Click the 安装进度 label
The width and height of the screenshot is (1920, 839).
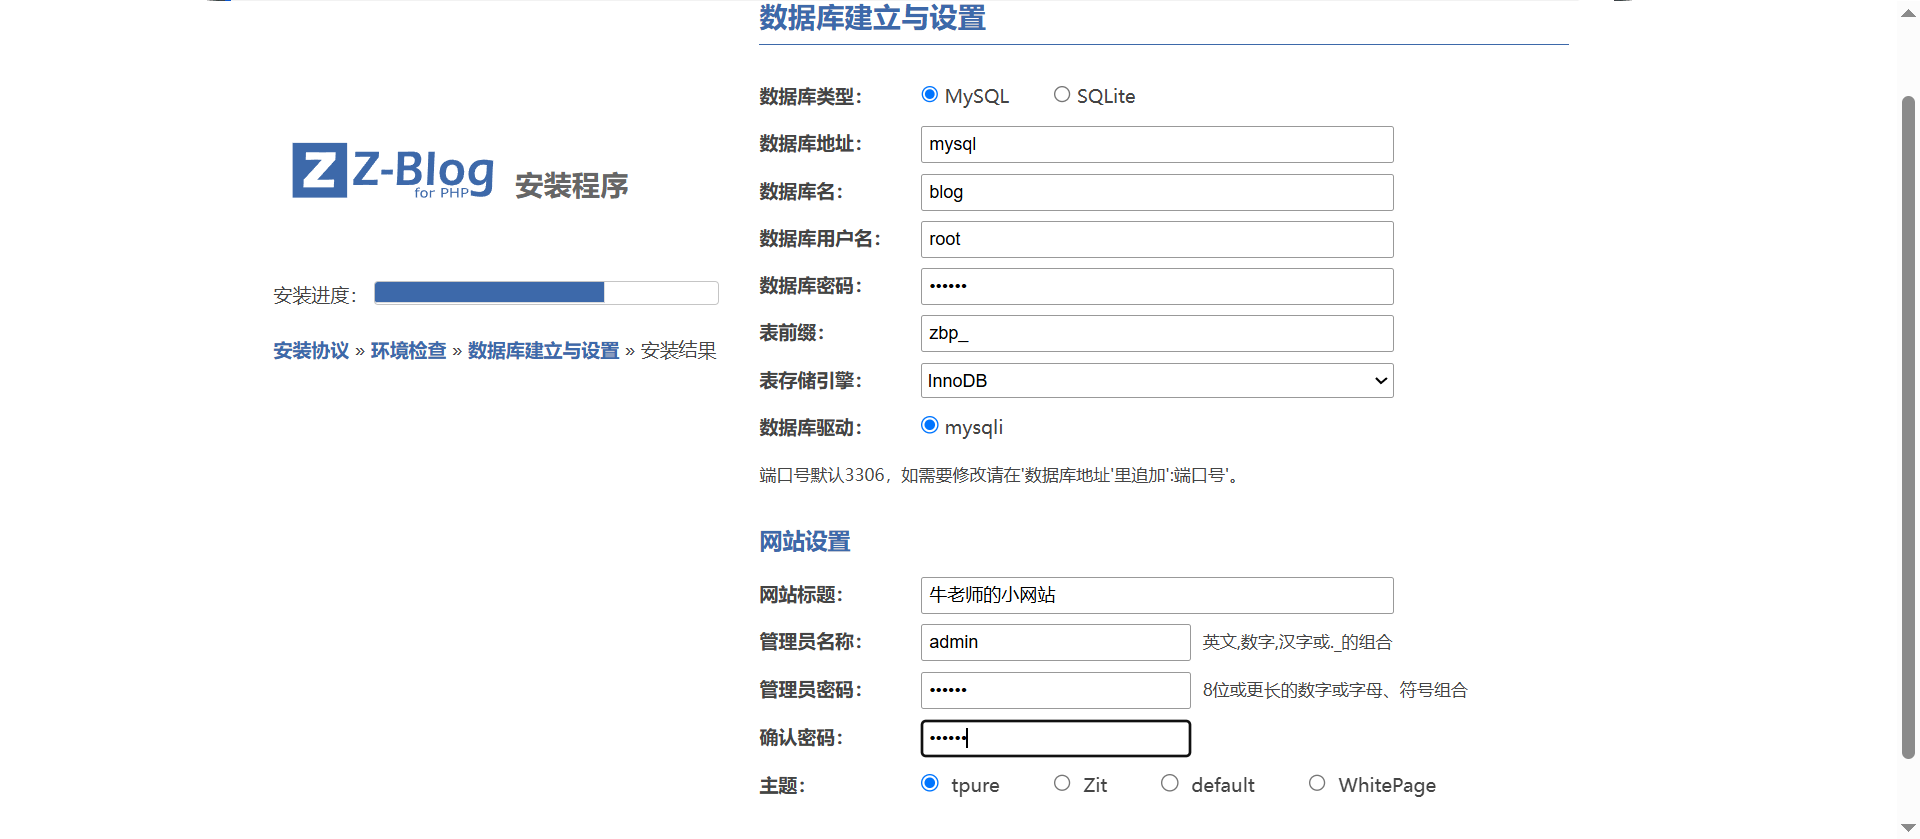point(314,295)
